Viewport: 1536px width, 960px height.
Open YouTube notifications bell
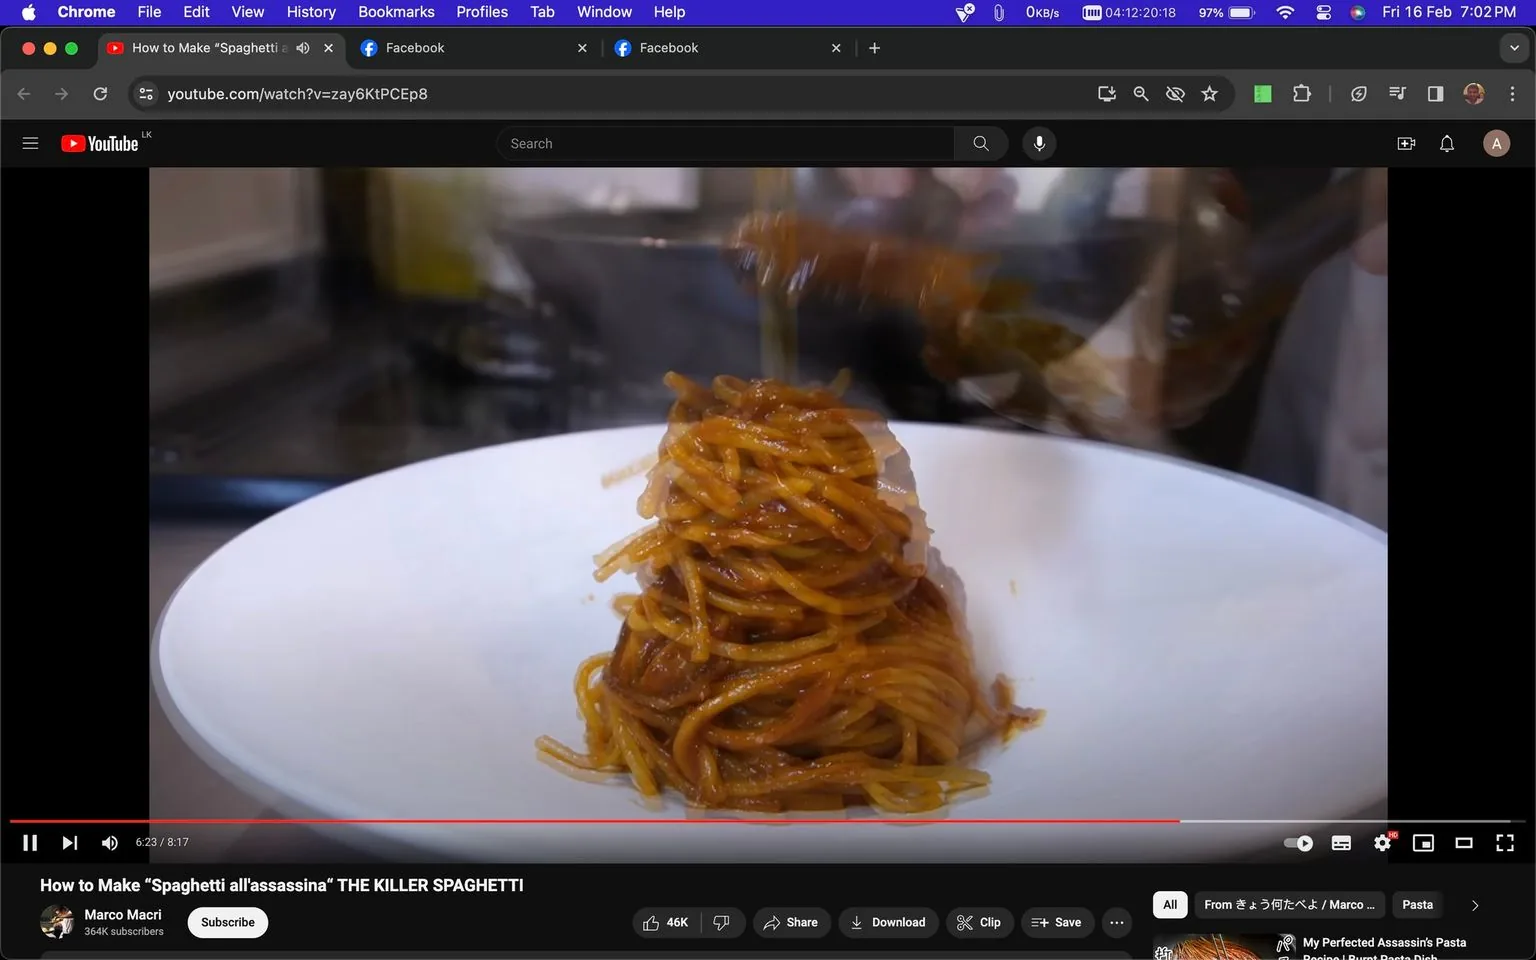pos(1446,143)
